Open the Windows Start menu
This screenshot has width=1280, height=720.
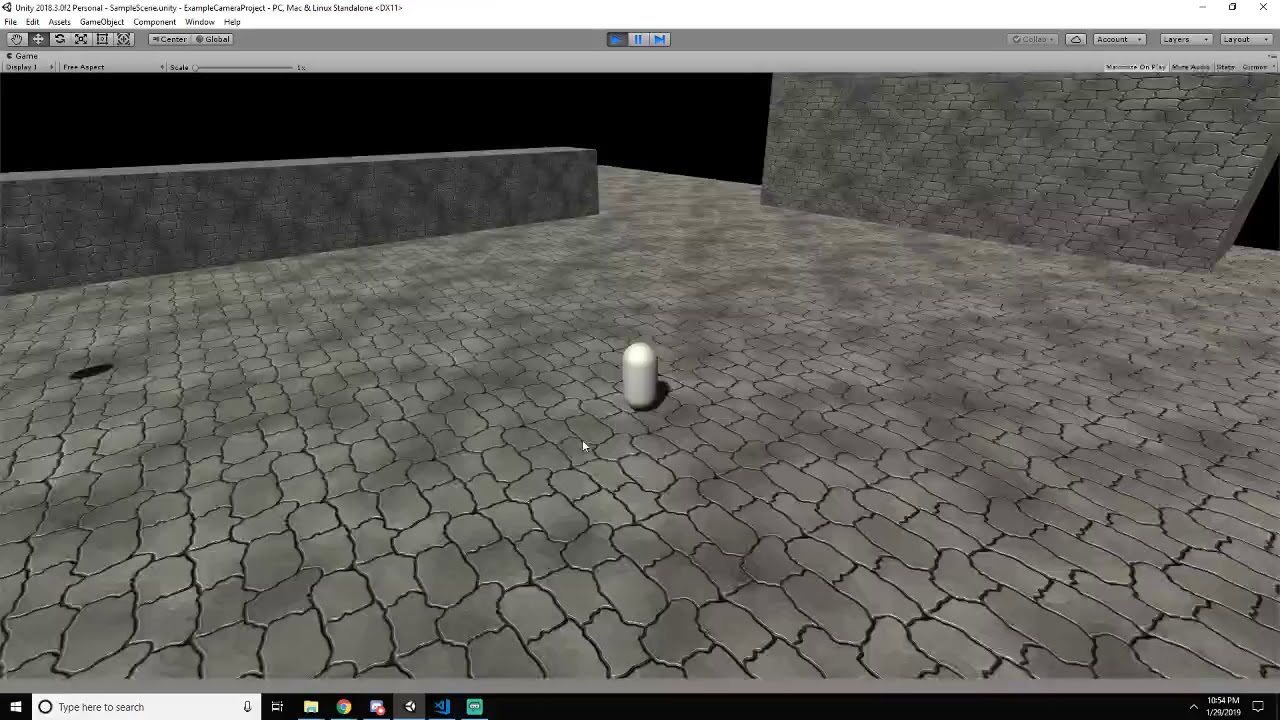15,707
